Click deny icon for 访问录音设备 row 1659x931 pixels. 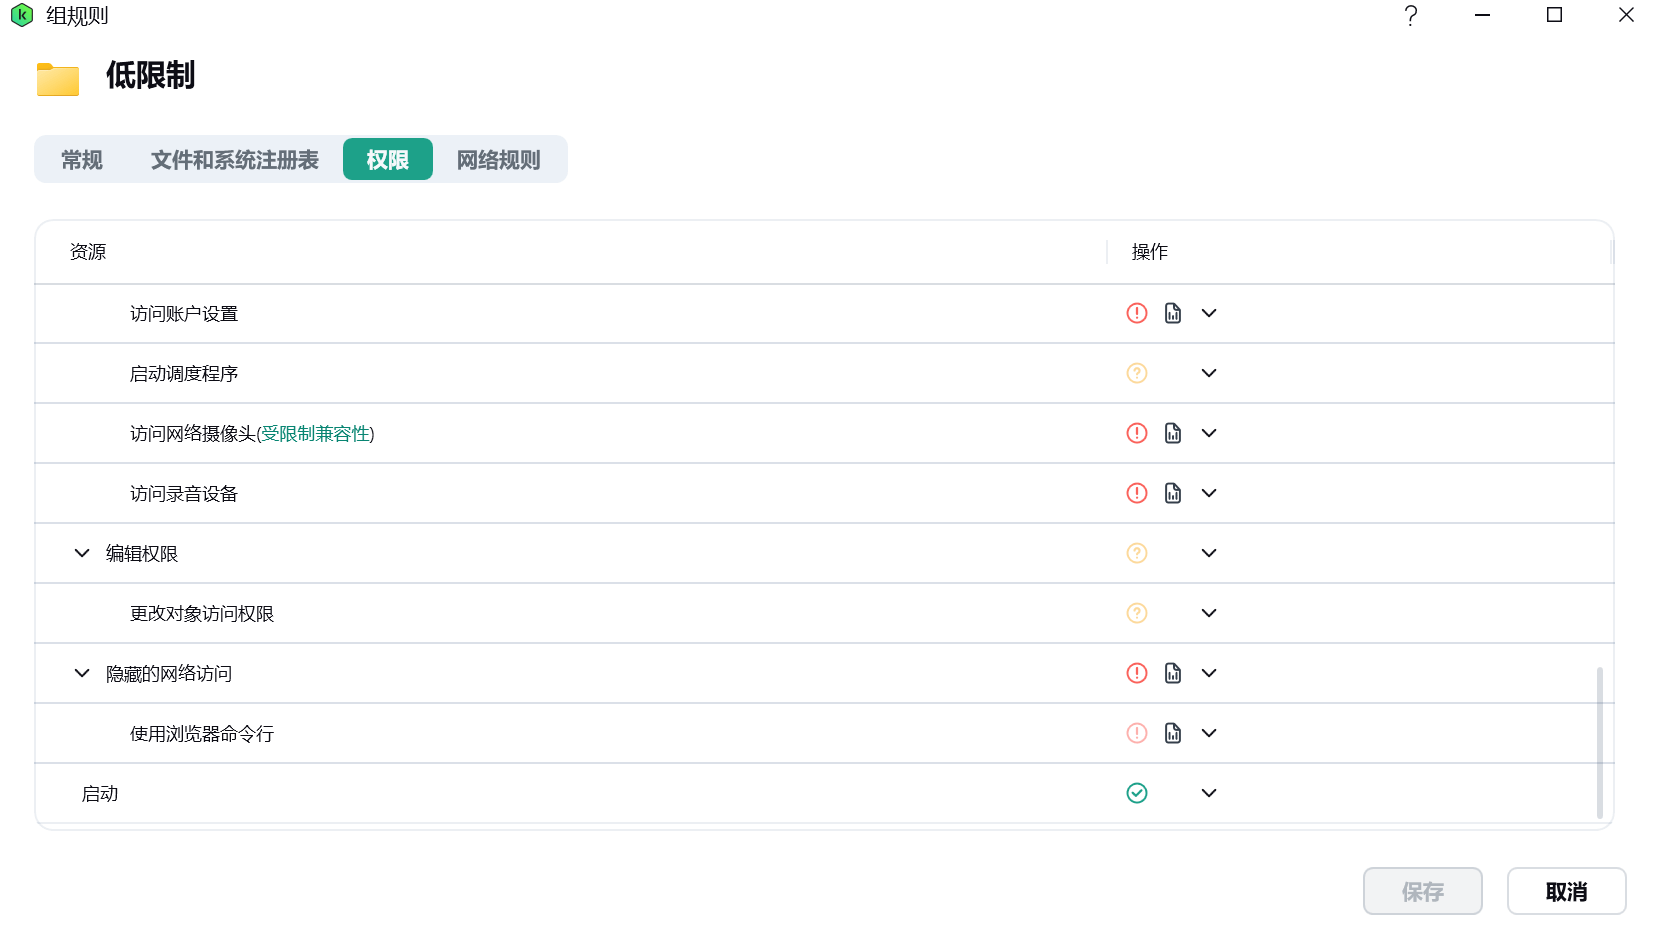pyautogui.click(x=1137, y=493)
